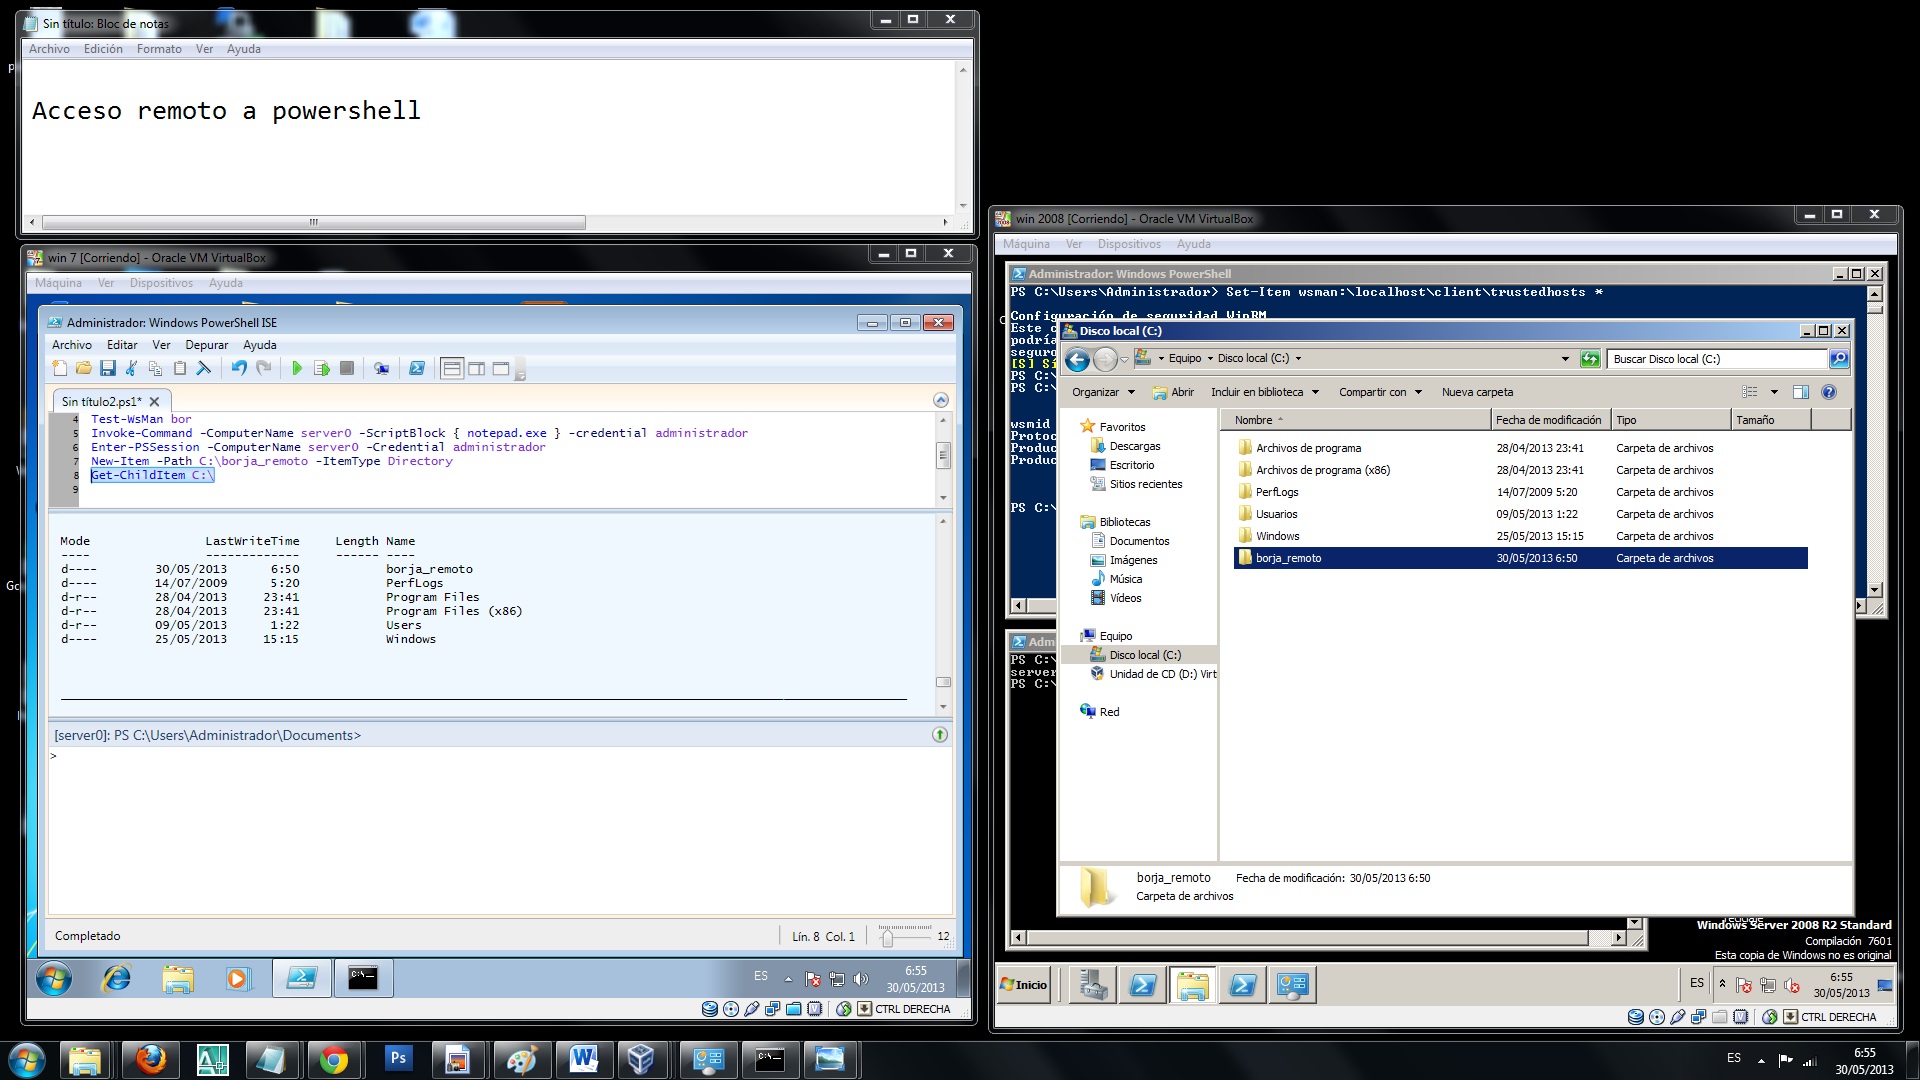Click the Buscar Disco local search field
Image resolution: width=1920 pixels, height=1080 pixels.
pyautogui.click(x=1715, y=359)
